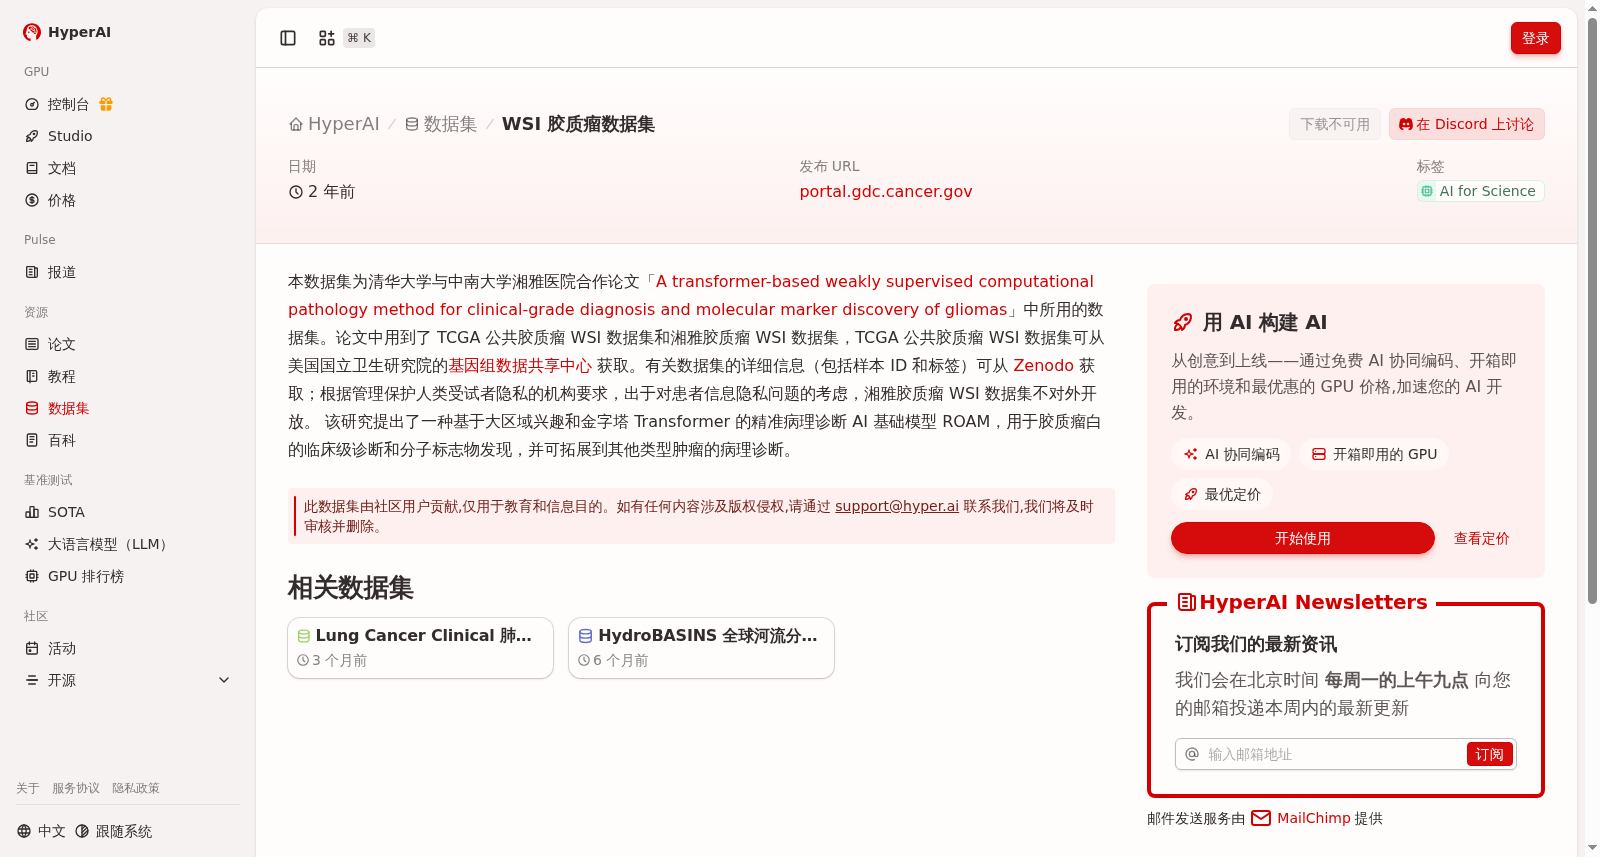Click the envelope icon before MailChimp
Viewport: 1600px width, 857px height.
click(1261, 818)
